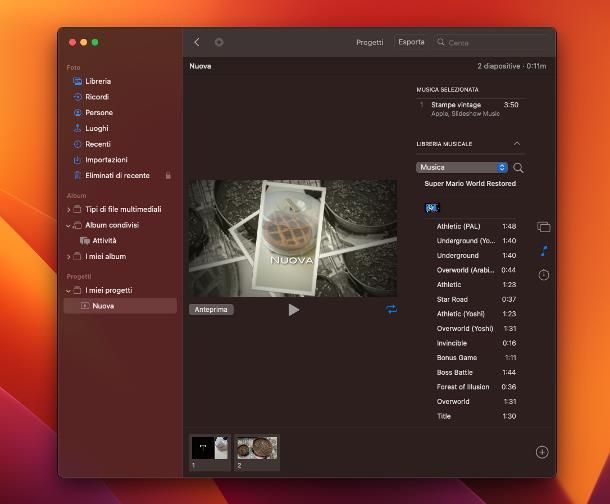
Task: Select slide thumbnail 2
Action: (x=257, y=453)
